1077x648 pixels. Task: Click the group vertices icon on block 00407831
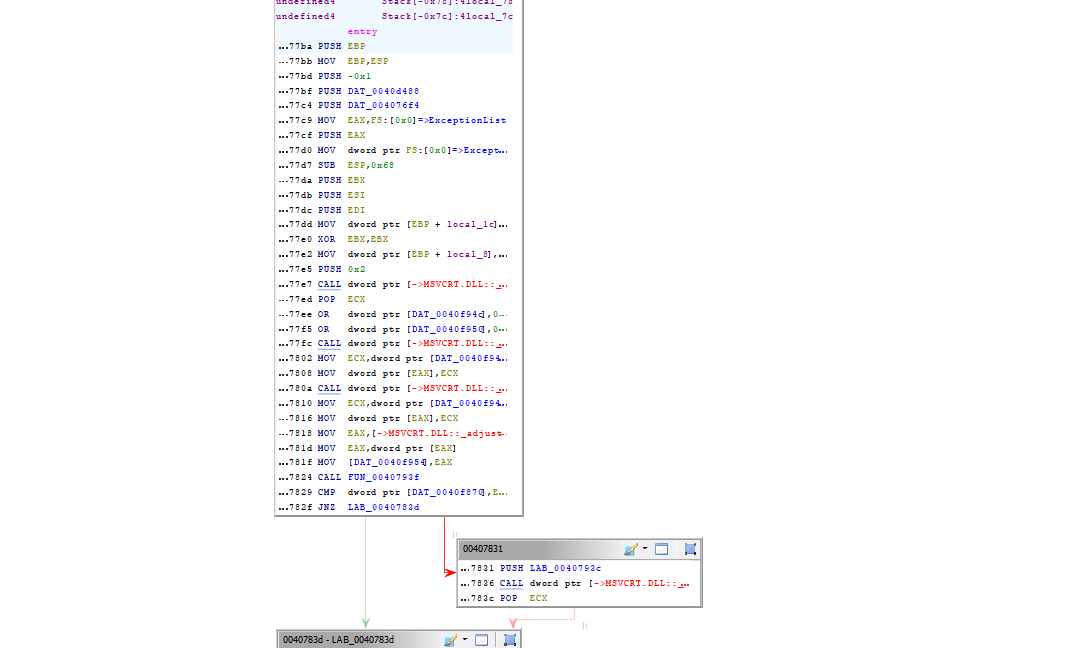tap(690, 549)
